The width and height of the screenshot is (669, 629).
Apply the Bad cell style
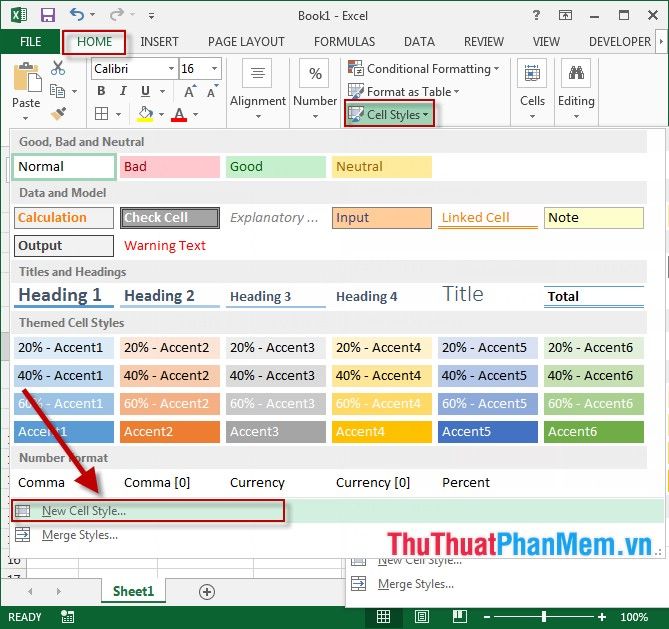[170, 166]
